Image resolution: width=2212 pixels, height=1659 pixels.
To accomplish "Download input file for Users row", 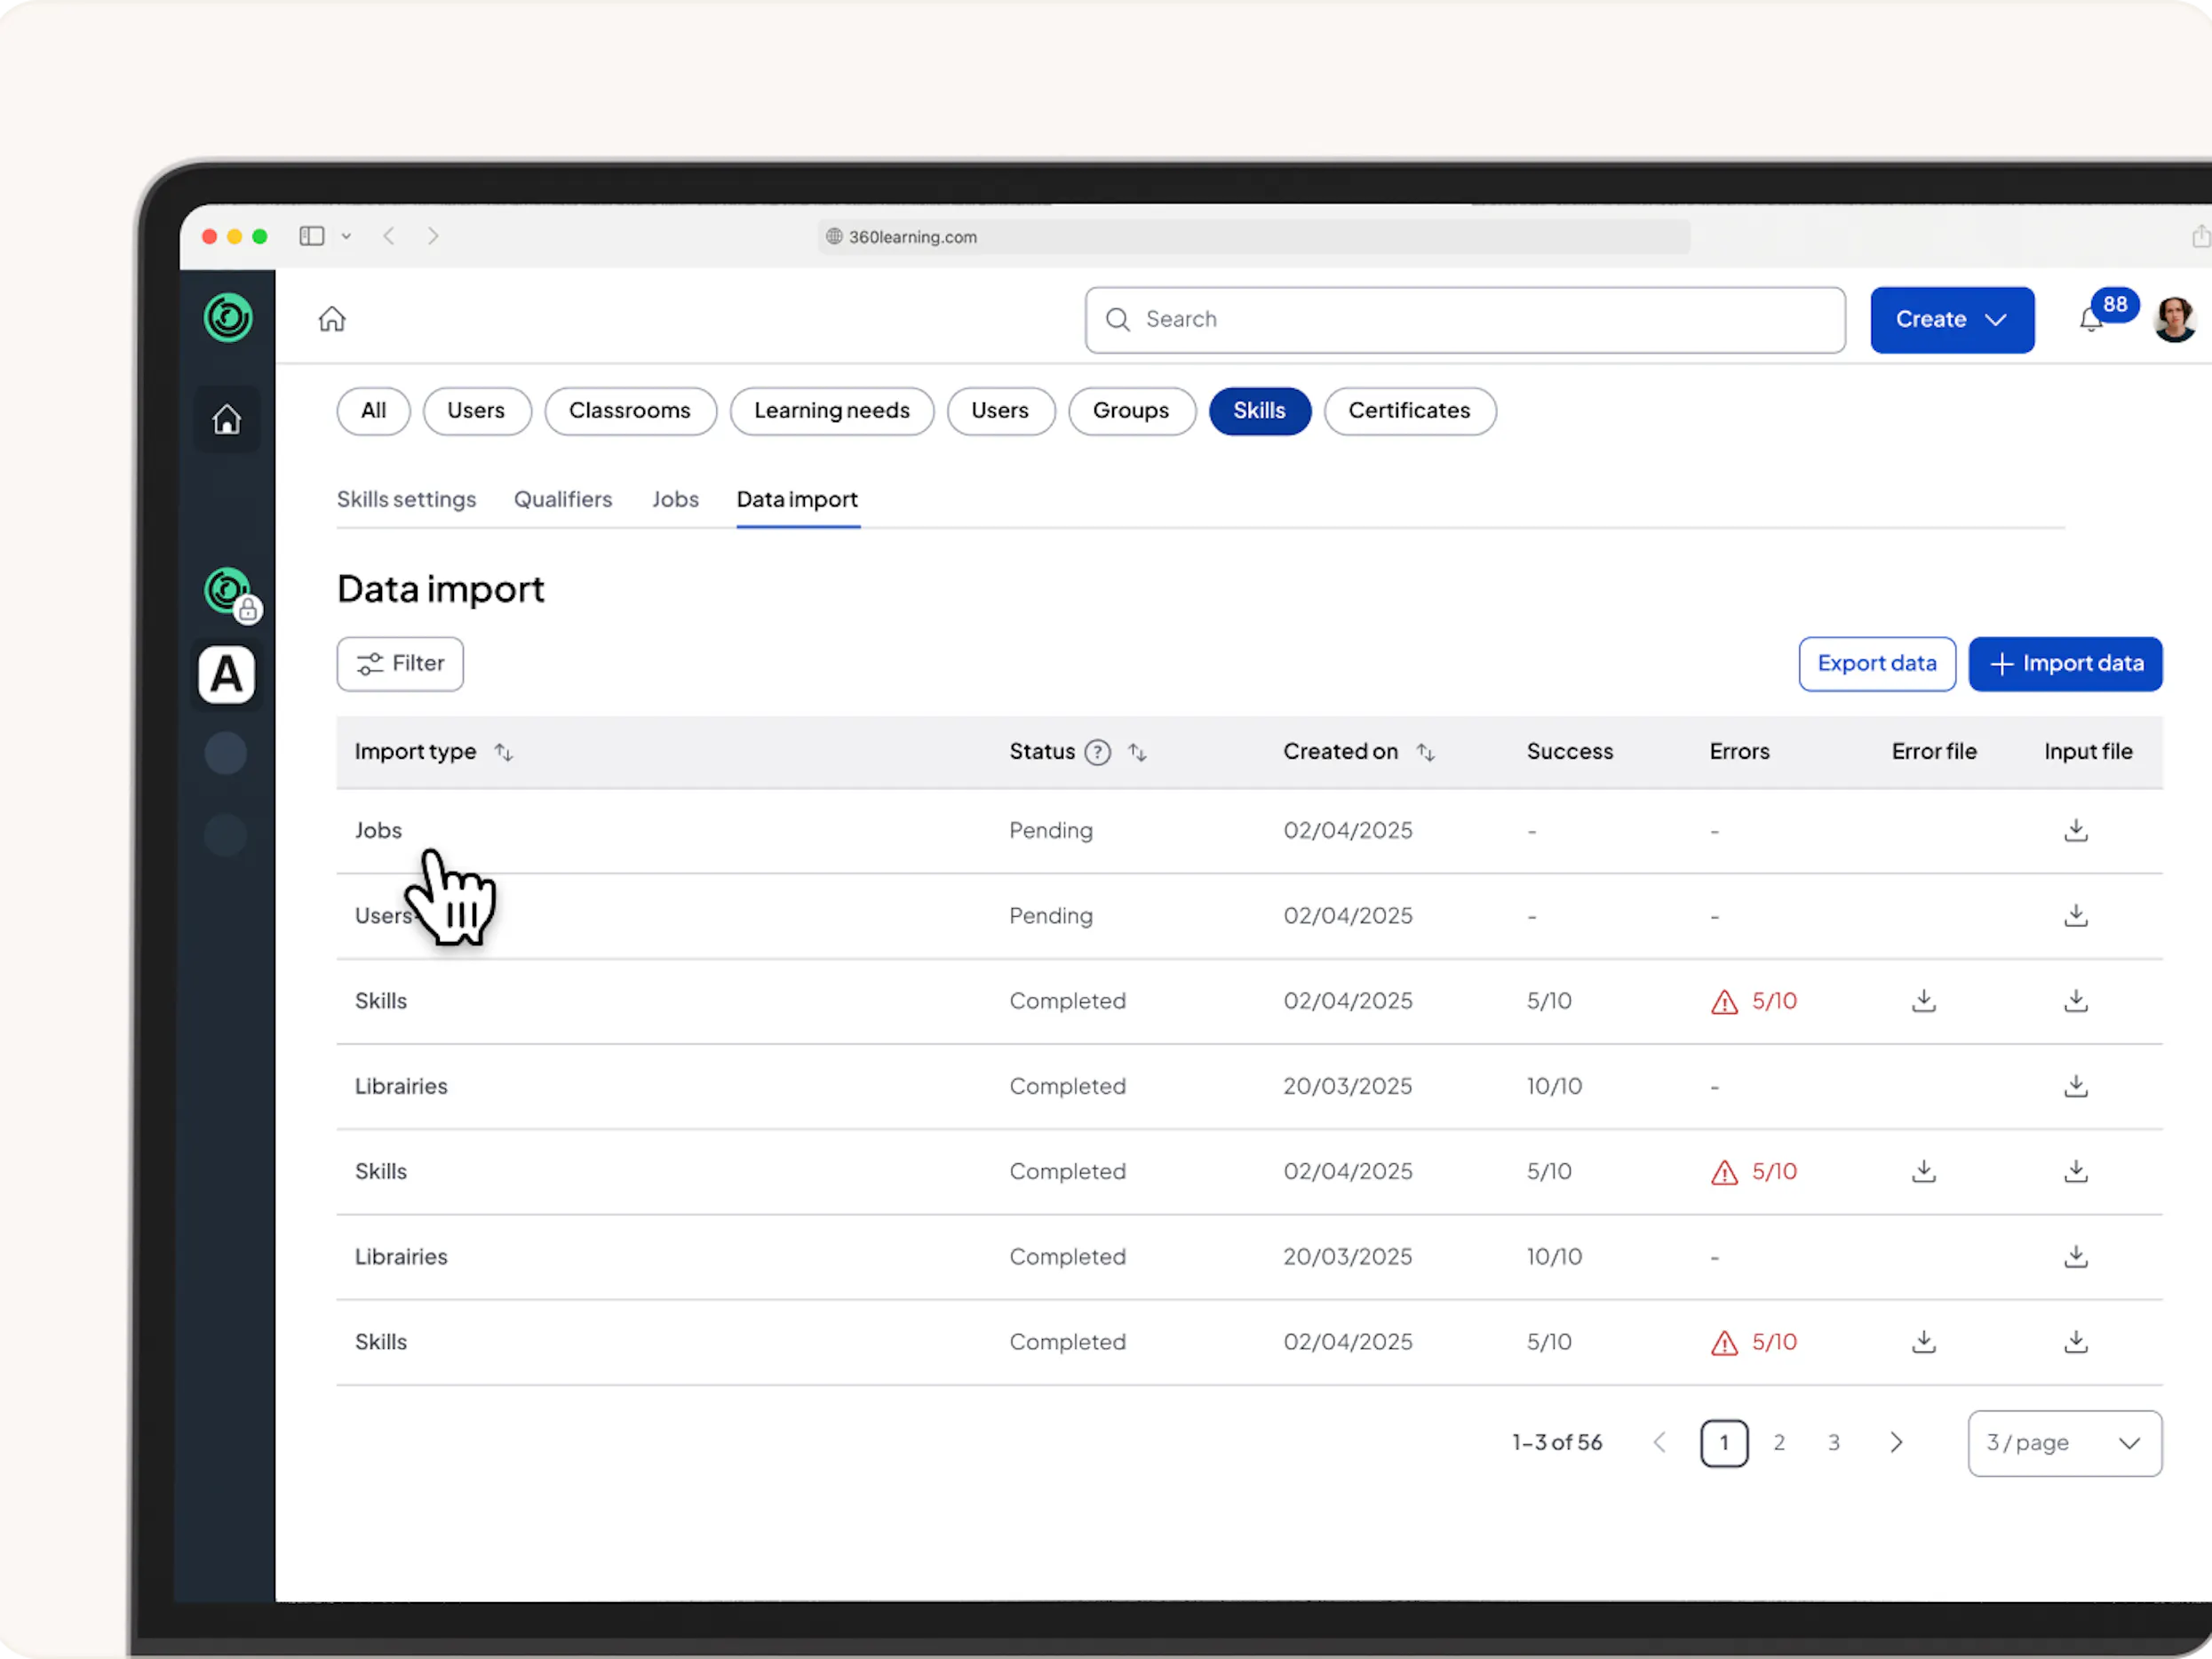I will [x=2076, y=915].
